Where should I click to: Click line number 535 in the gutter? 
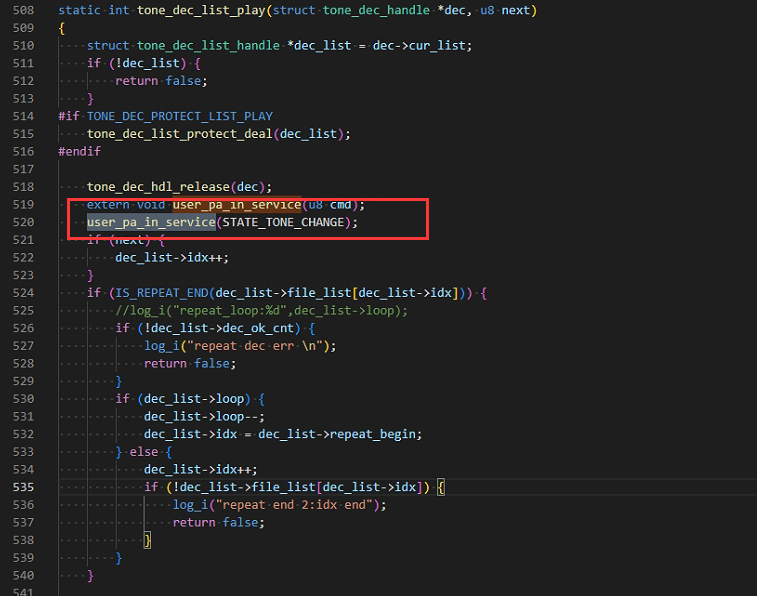pyautogui.click(x=23, y=487)
